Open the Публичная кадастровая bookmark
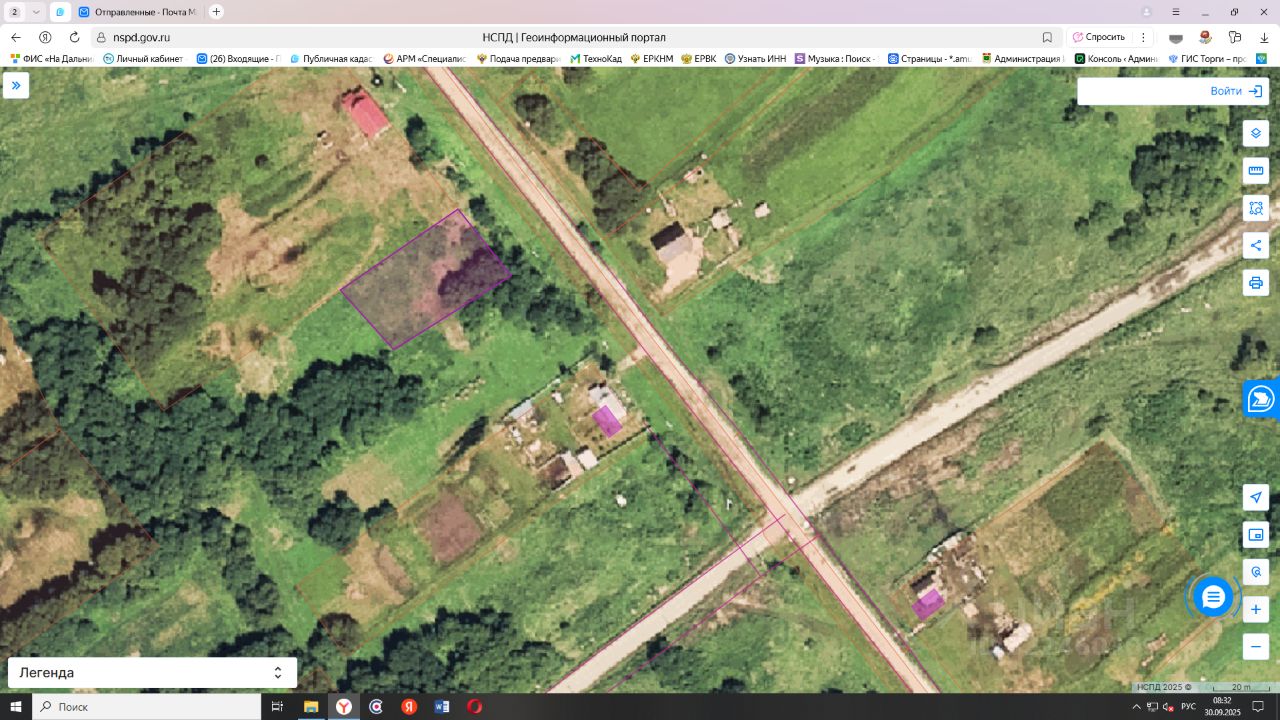Viewport: 1280px width, 720px height. point(332,59)
